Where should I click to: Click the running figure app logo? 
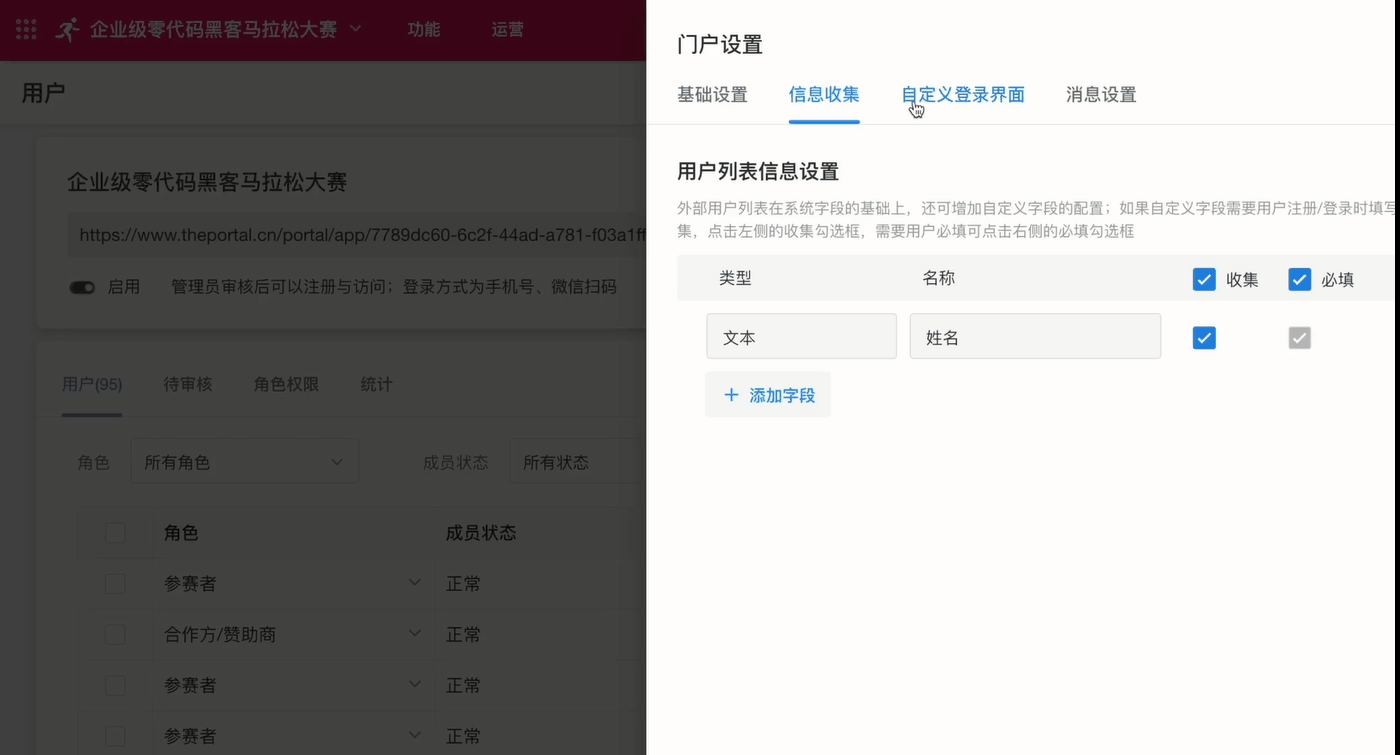pyautogui.click(x=67, y=29)
